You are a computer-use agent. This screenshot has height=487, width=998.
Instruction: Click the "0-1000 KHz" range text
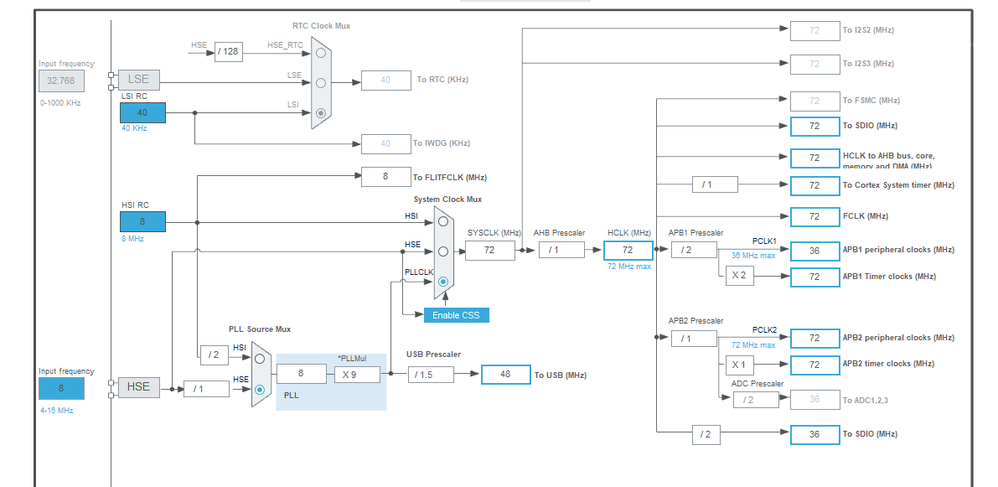point(60,102)
